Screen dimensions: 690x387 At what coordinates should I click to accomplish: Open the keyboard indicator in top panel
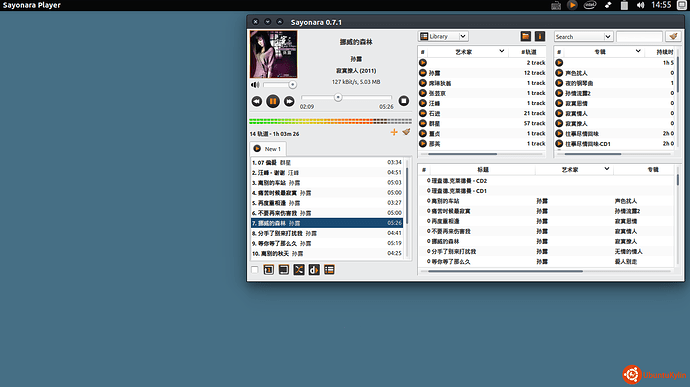tap(556, 5)
